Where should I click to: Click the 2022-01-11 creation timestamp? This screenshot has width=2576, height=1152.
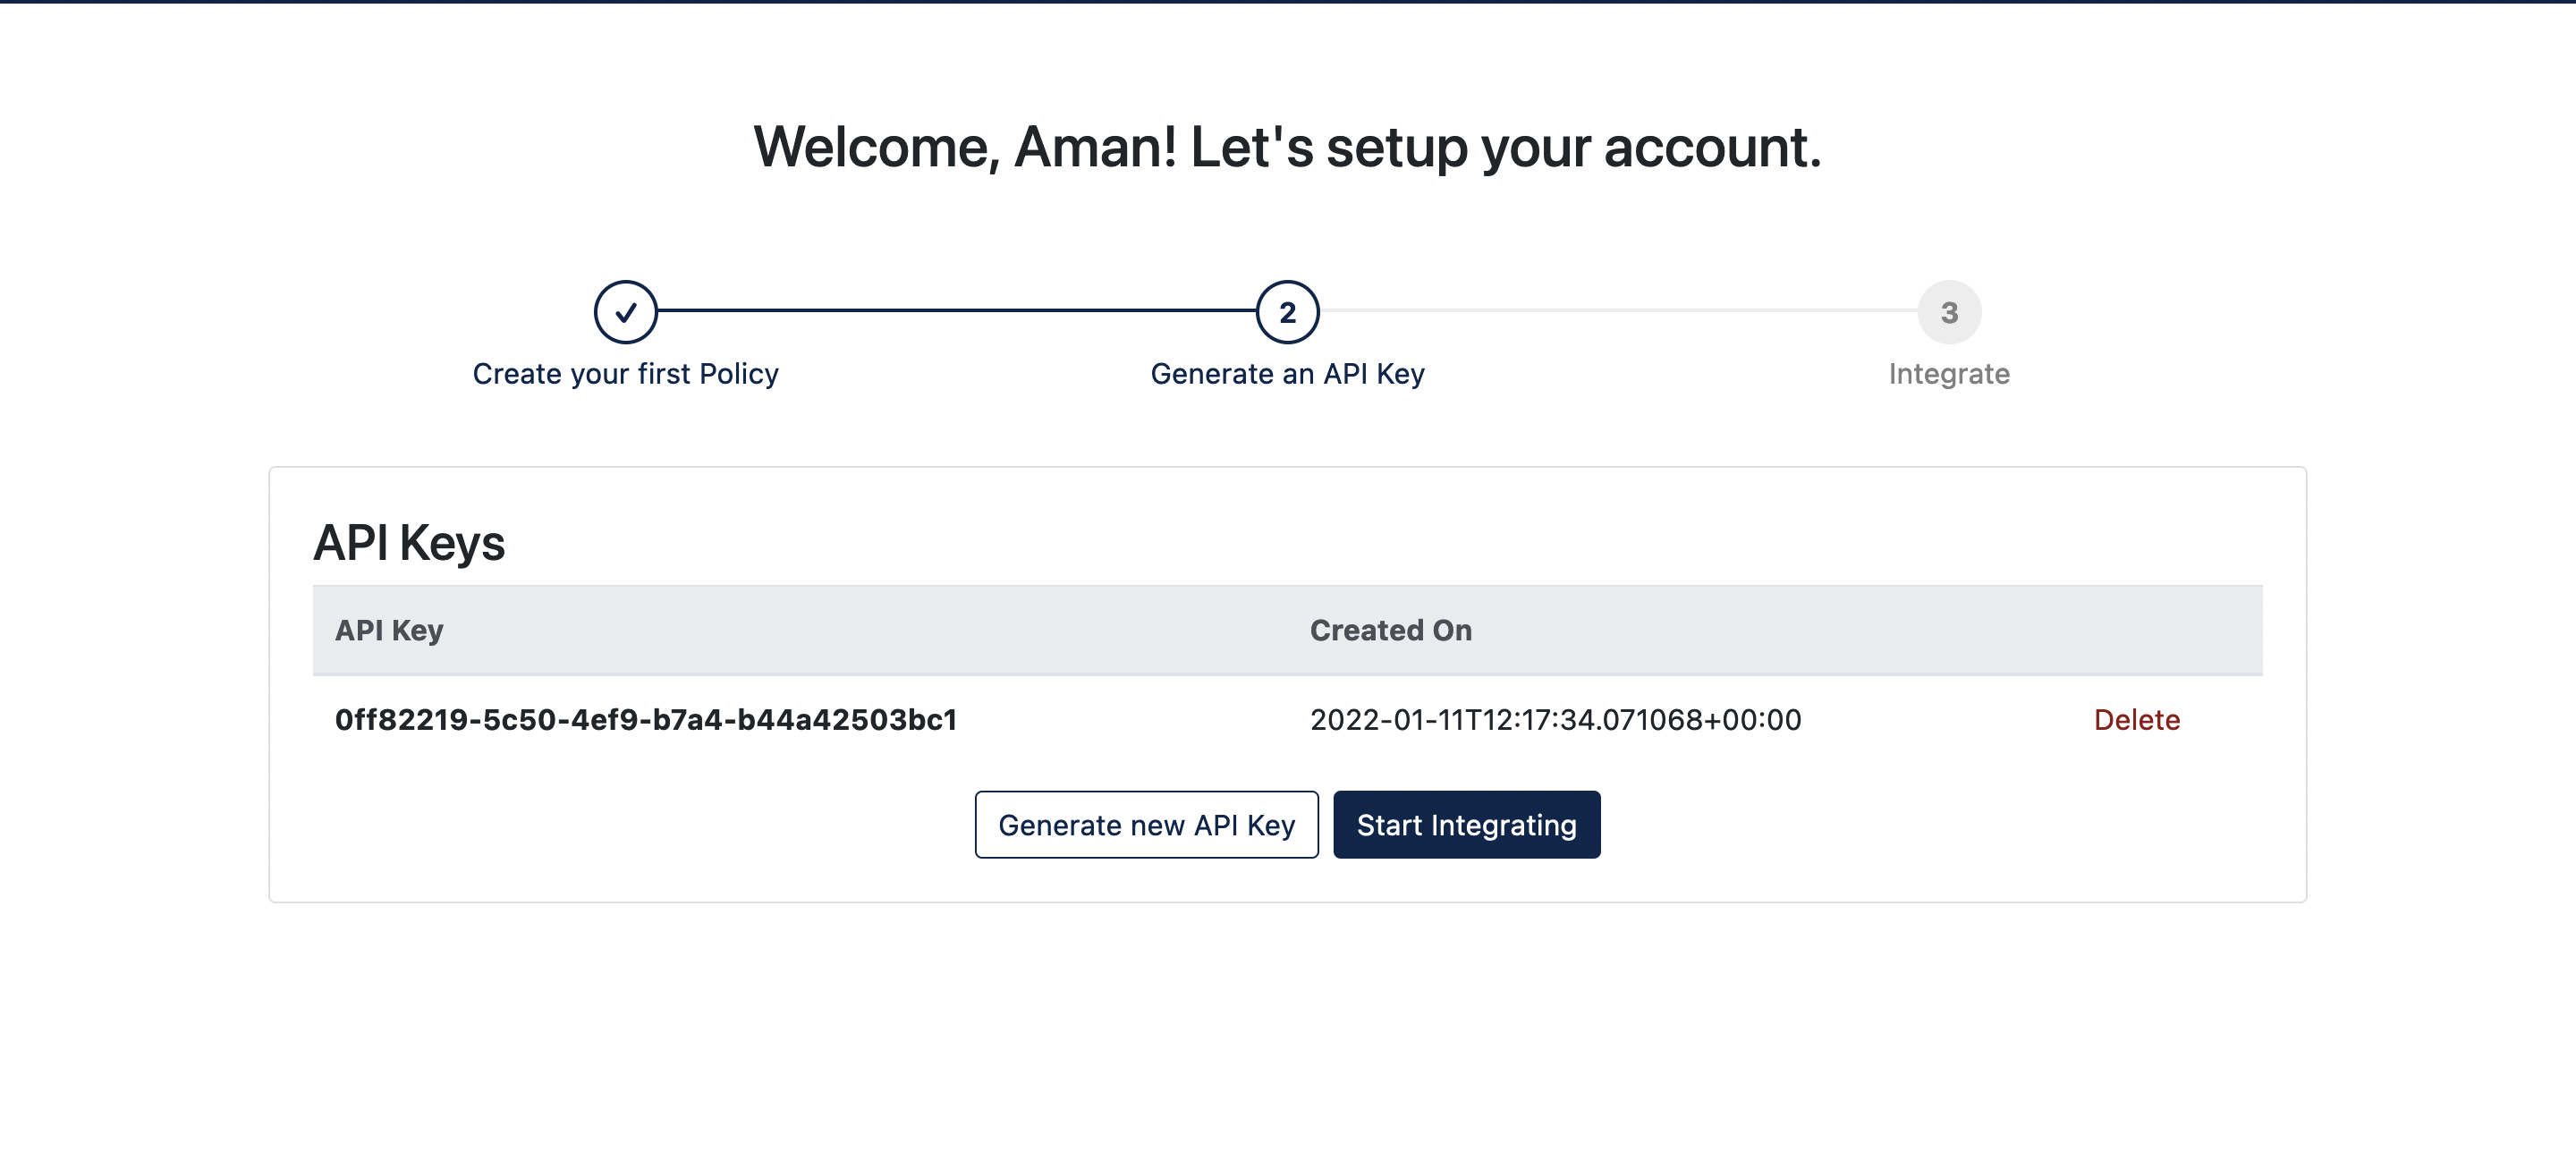click(1555, 720)
